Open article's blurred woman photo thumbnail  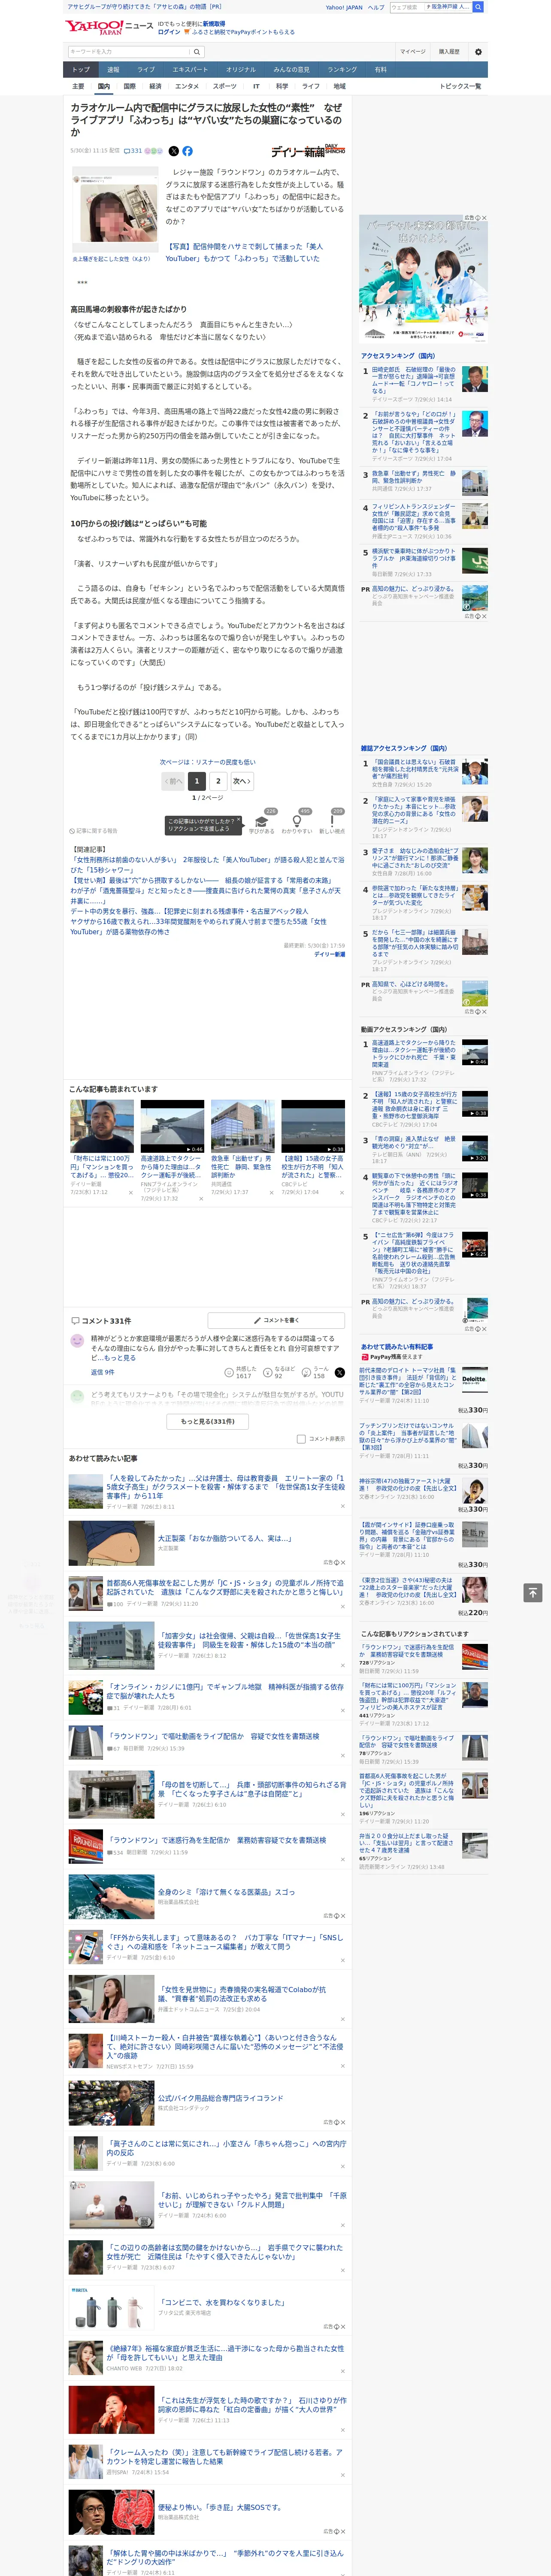pyautogui.click(x=115, y=210)
